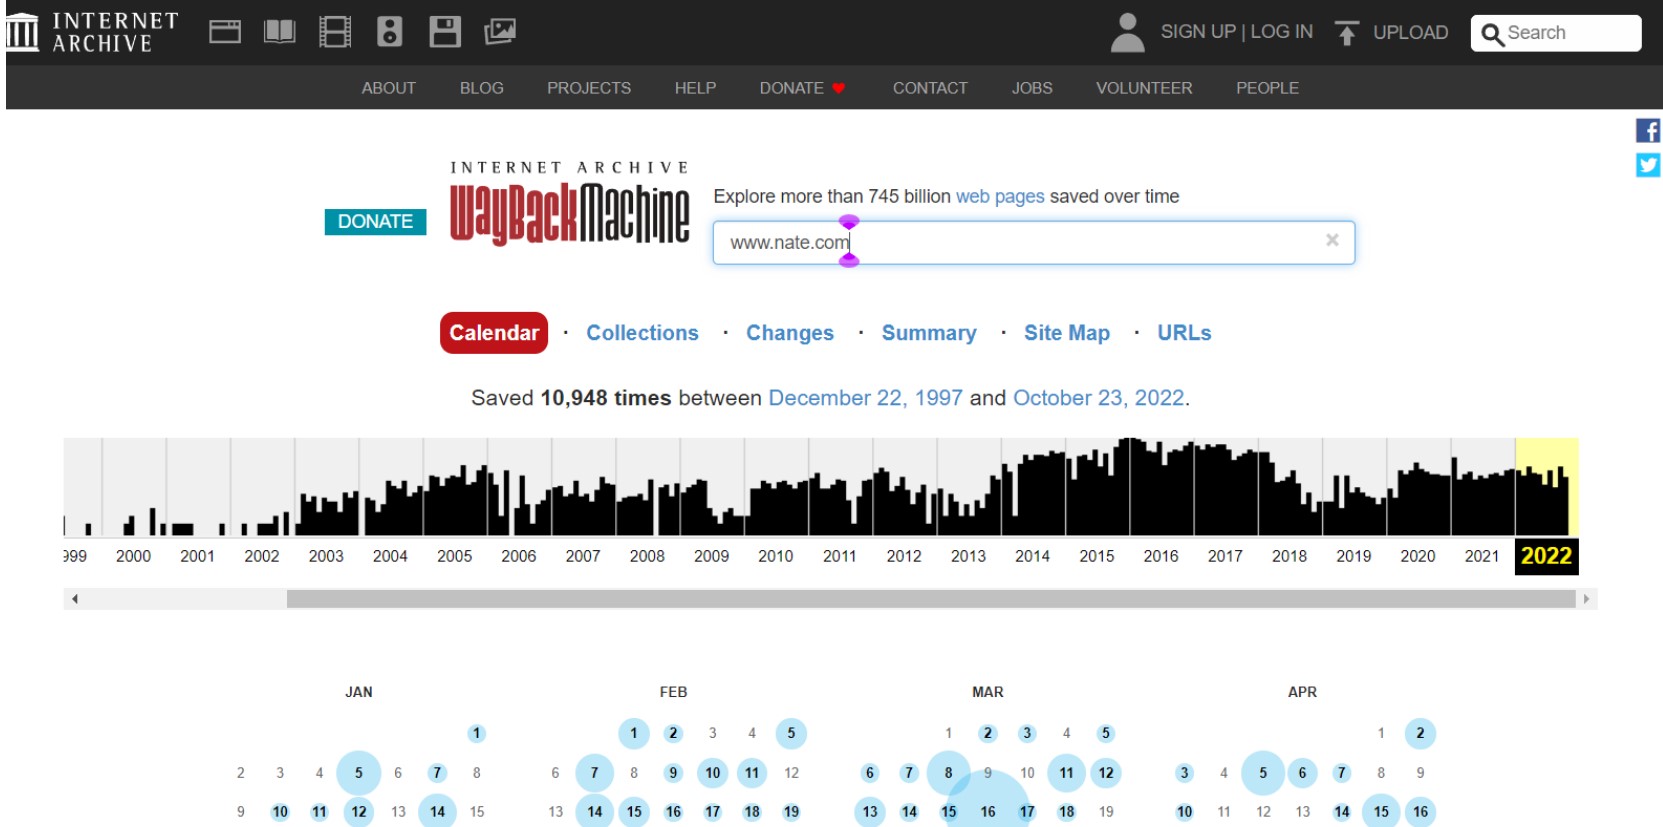1663x827 pixels.
Task: Open the January 14 snapshot
Action: click(x=438, y=812)
